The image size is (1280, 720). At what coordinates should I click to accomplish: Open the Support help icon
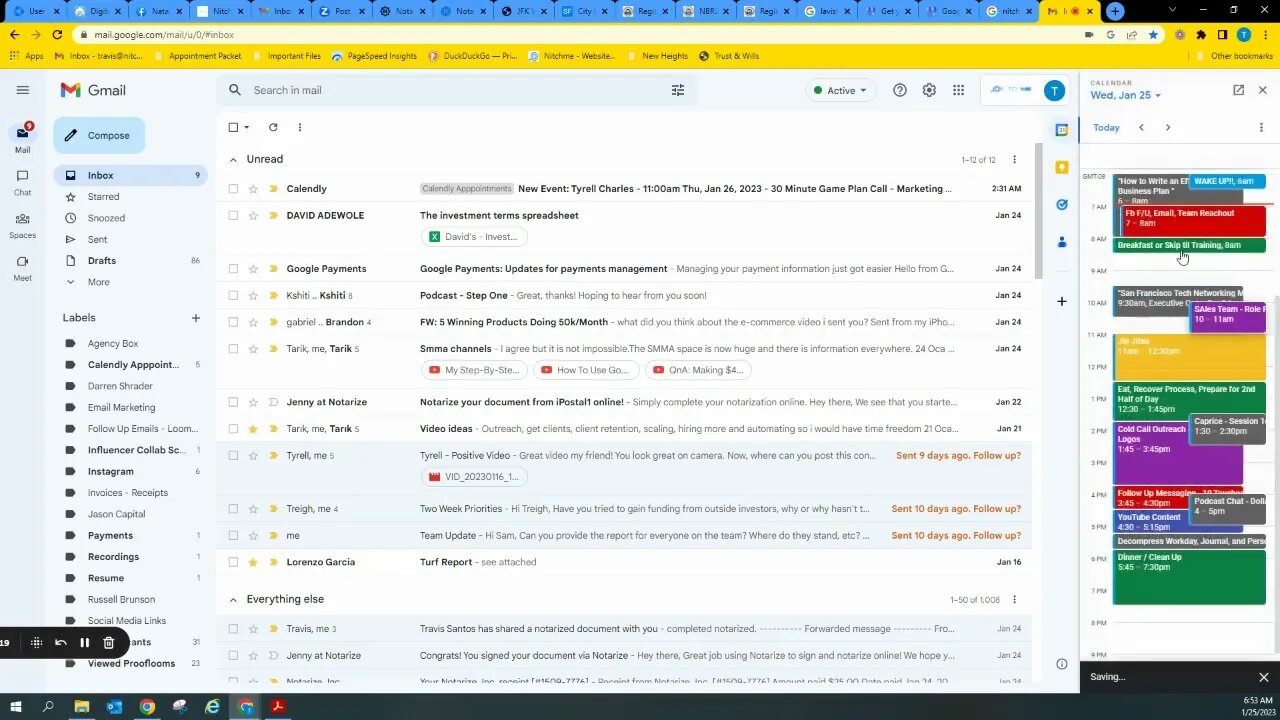(900, 90)
